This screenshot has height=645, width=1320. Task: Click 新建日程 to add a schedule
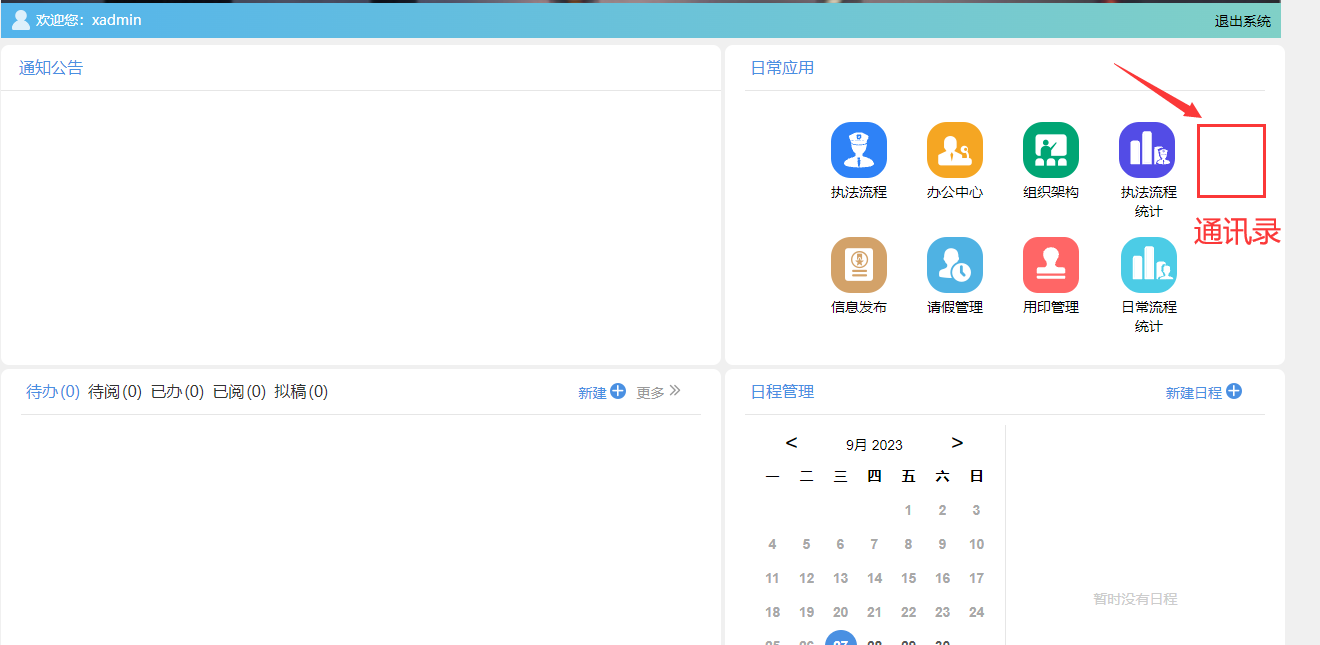[x=1203, y=392]
